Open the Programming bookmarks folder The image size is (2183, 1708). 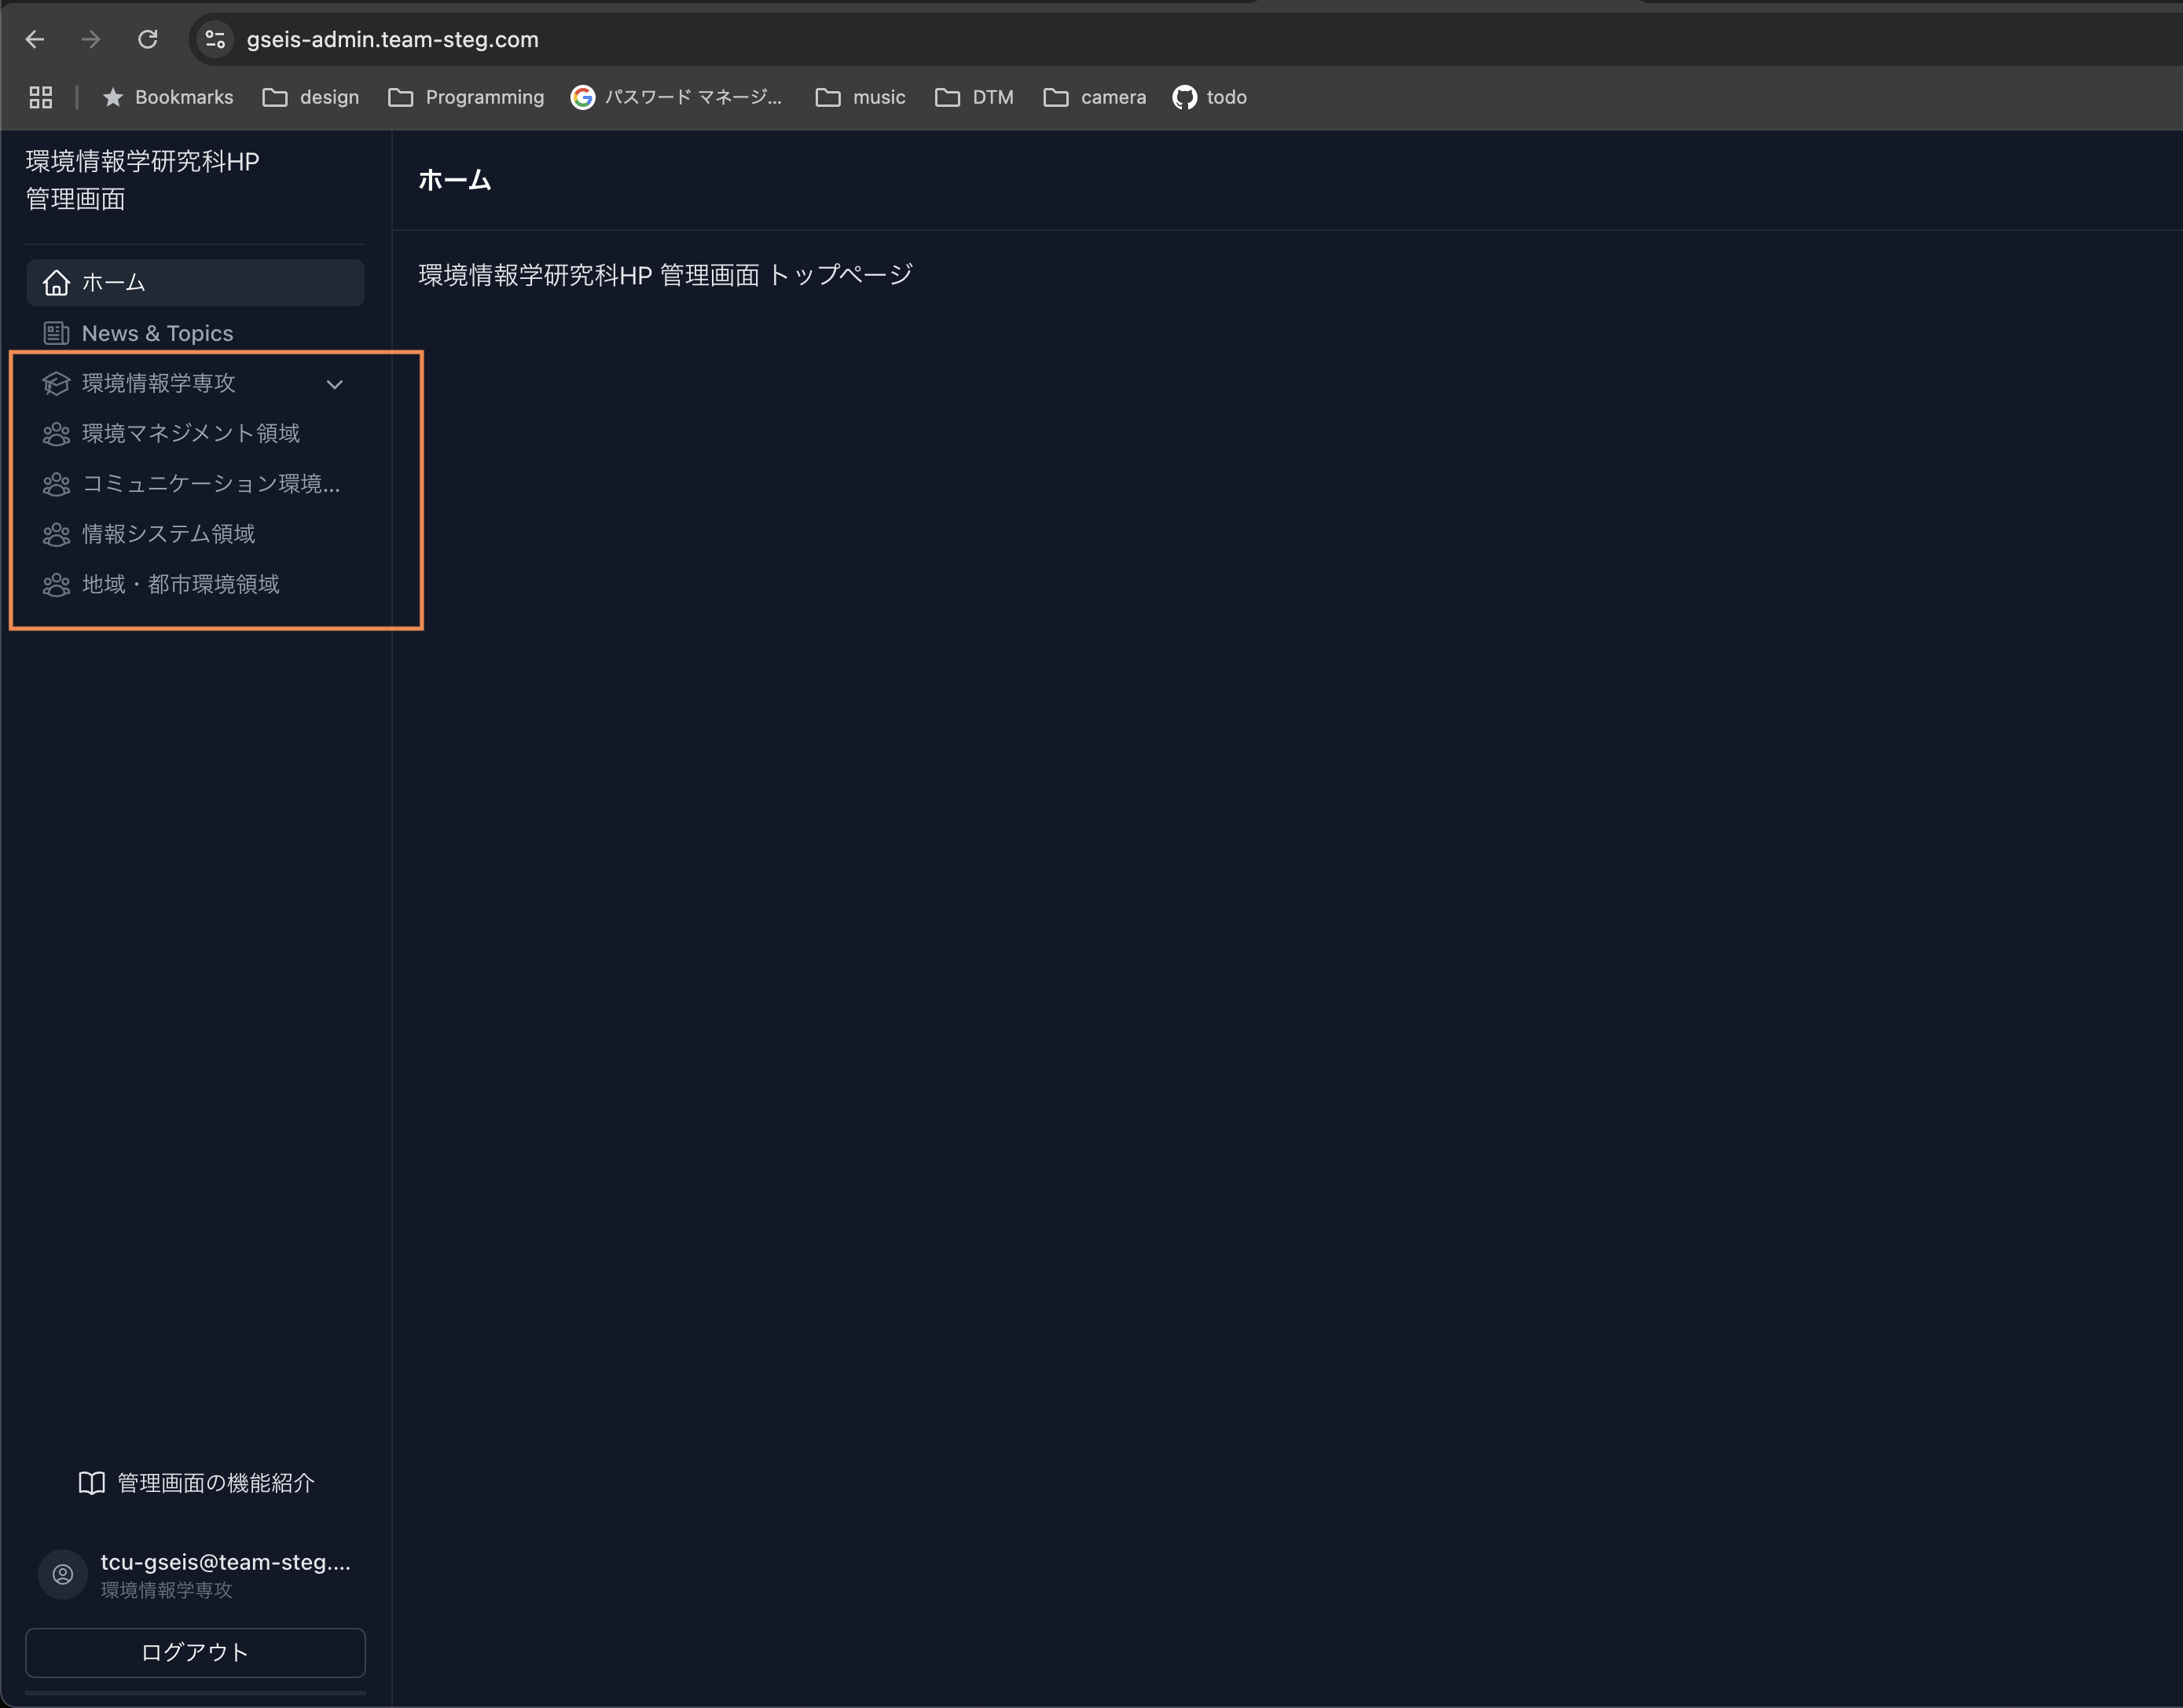click(x=467, y=97)
